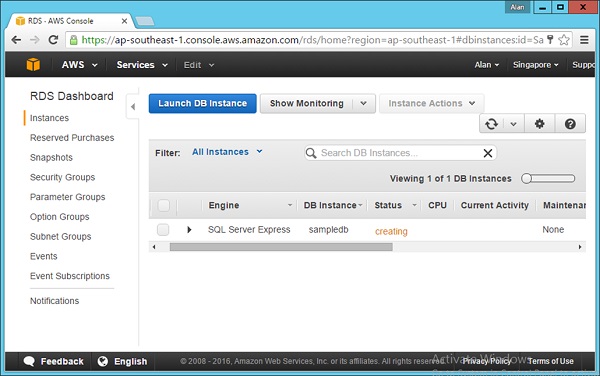
Task: Open Chrome hamburger menu
Action: [x=584, y=40]
